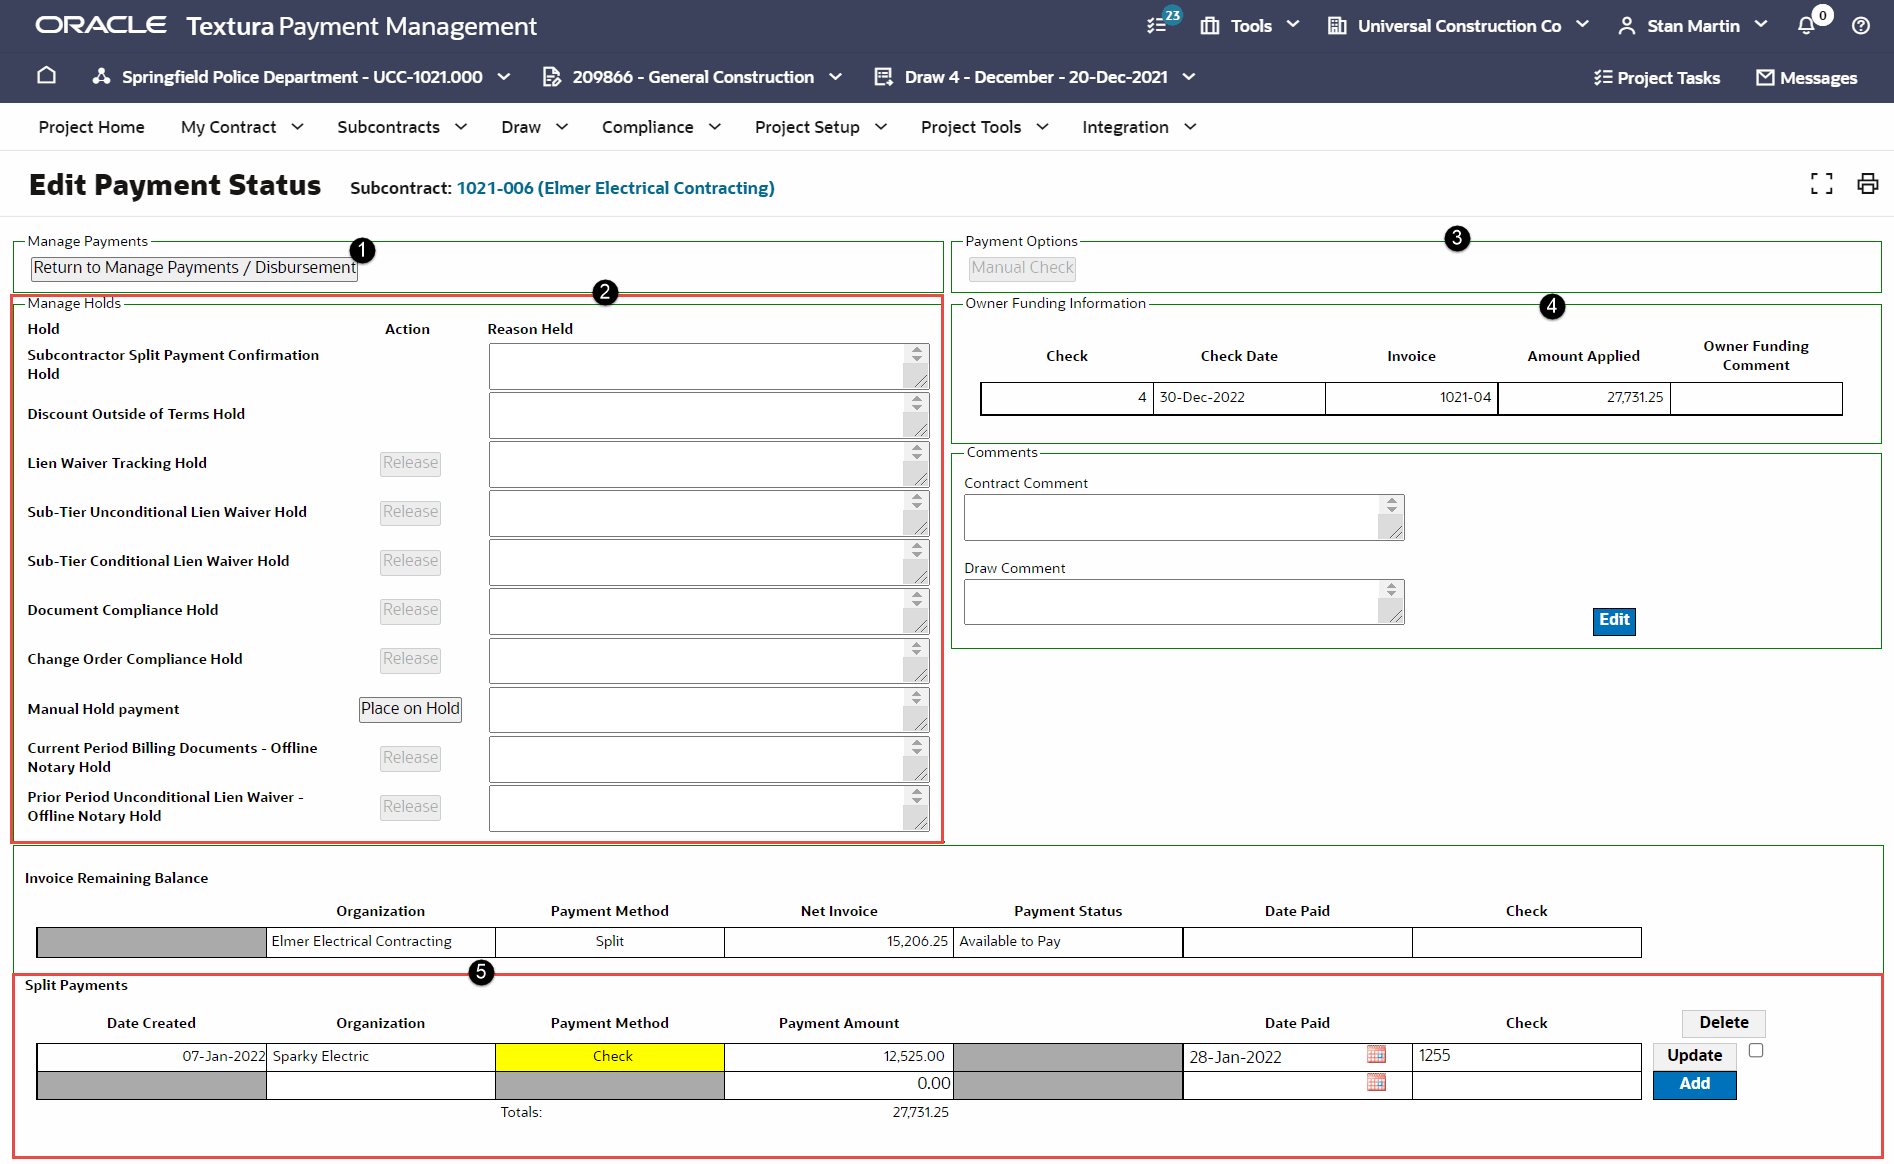Open the Draw menu
Viewport: 1894px width, 1164px height.
click(535, 127)
